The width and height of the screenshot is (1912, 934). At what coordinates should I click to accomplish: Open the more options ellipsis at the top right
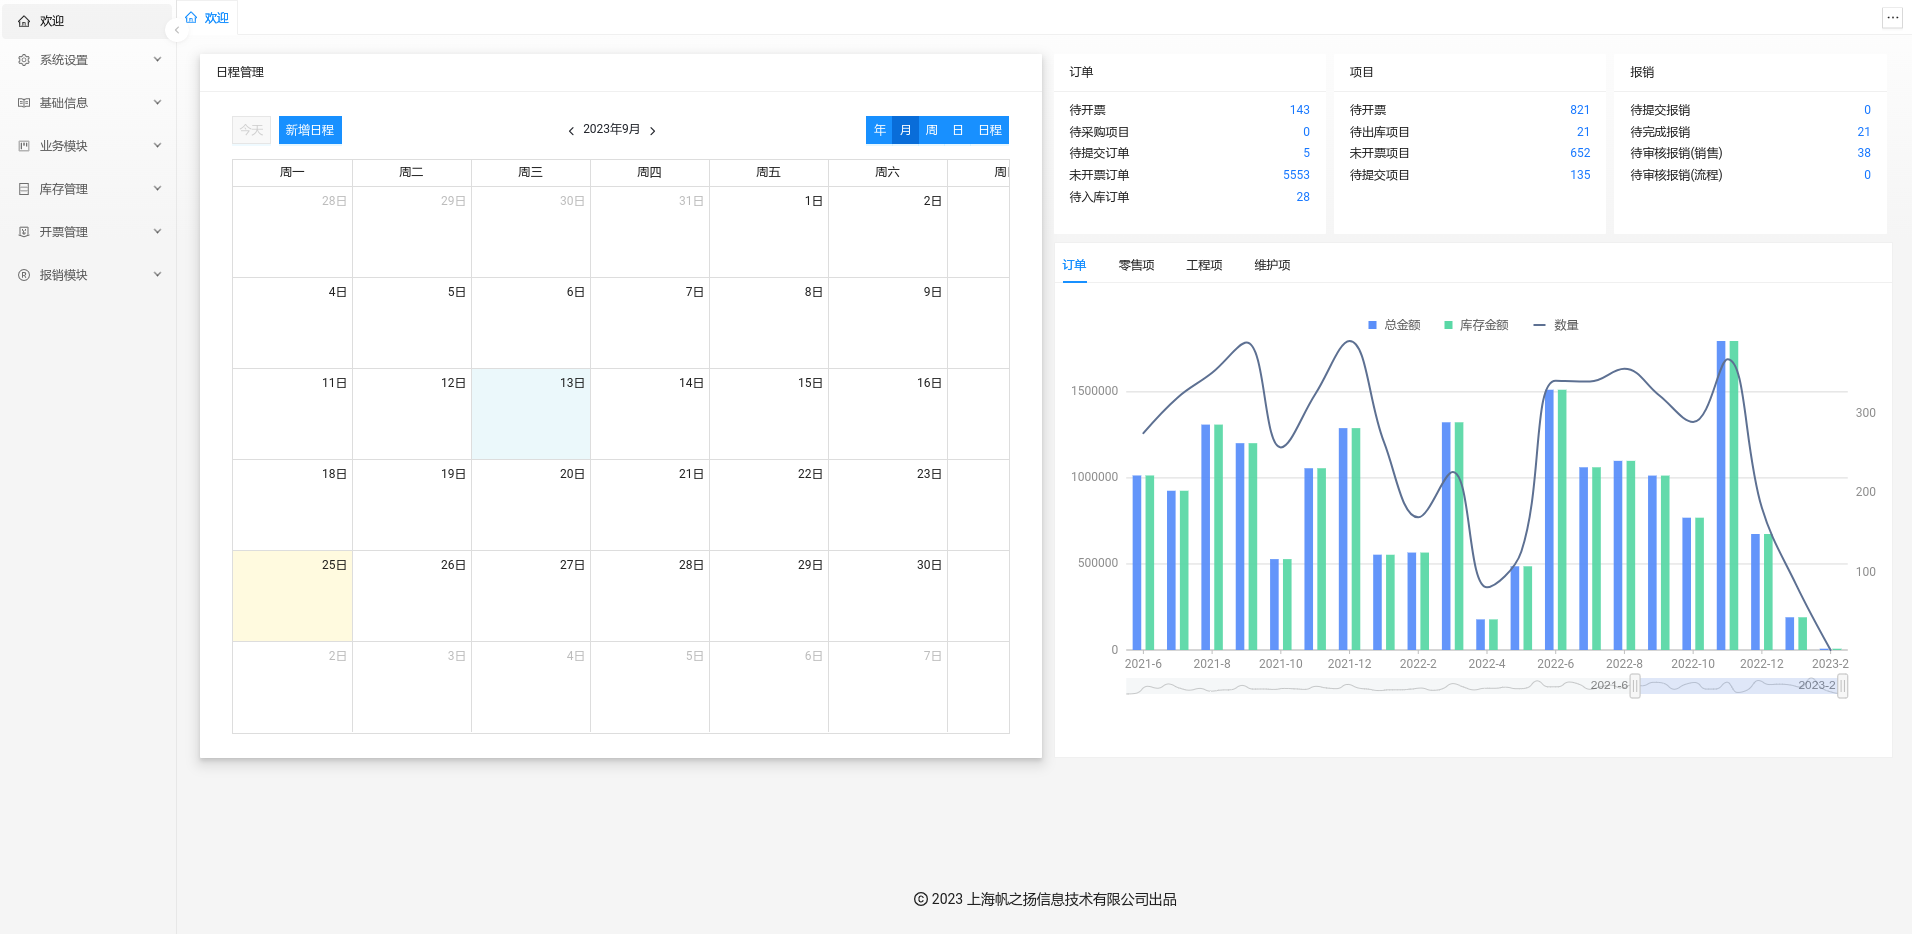1892,18
